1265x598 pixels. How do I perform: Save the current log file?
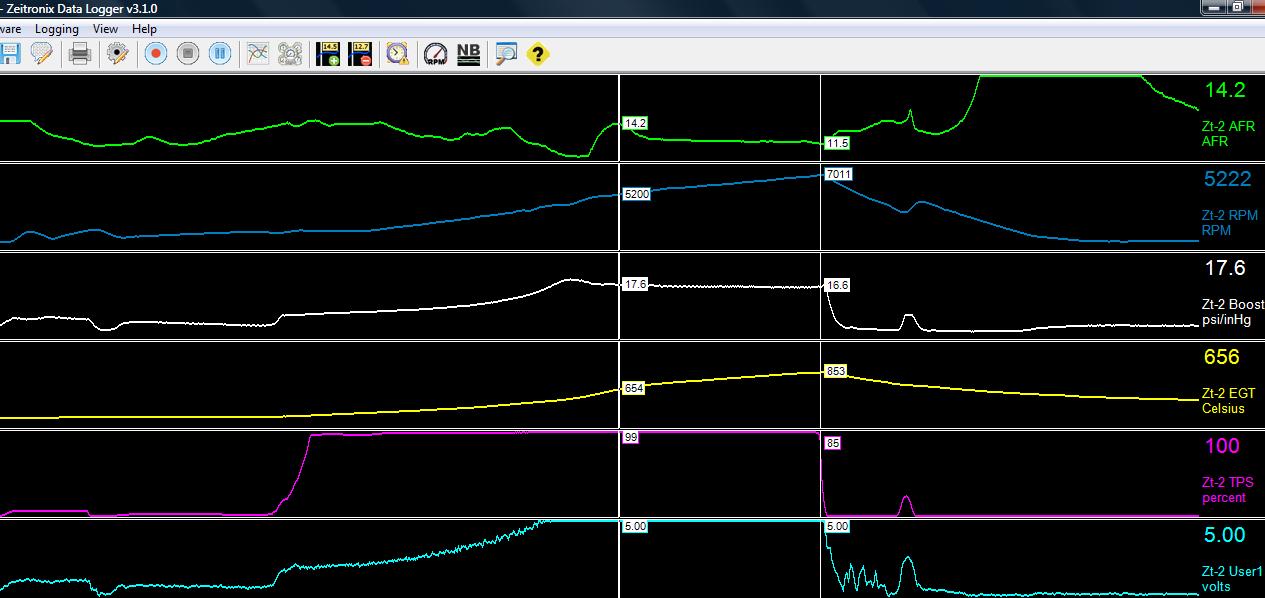click(10, 54)
